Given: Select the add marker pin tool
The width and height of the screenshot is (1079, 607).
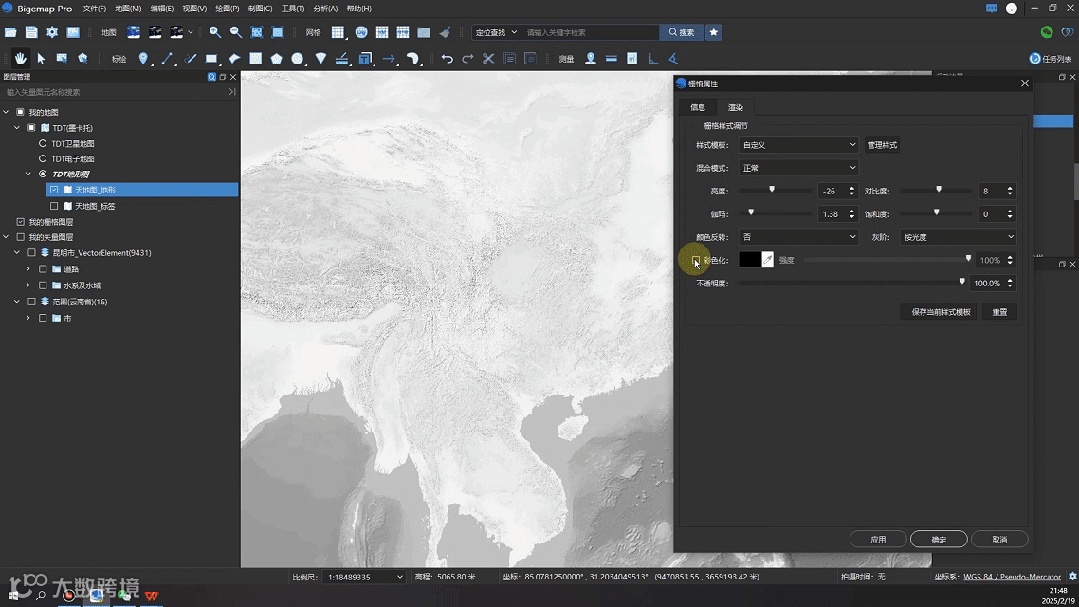Looking at the screenshot, I should (143, 59).
